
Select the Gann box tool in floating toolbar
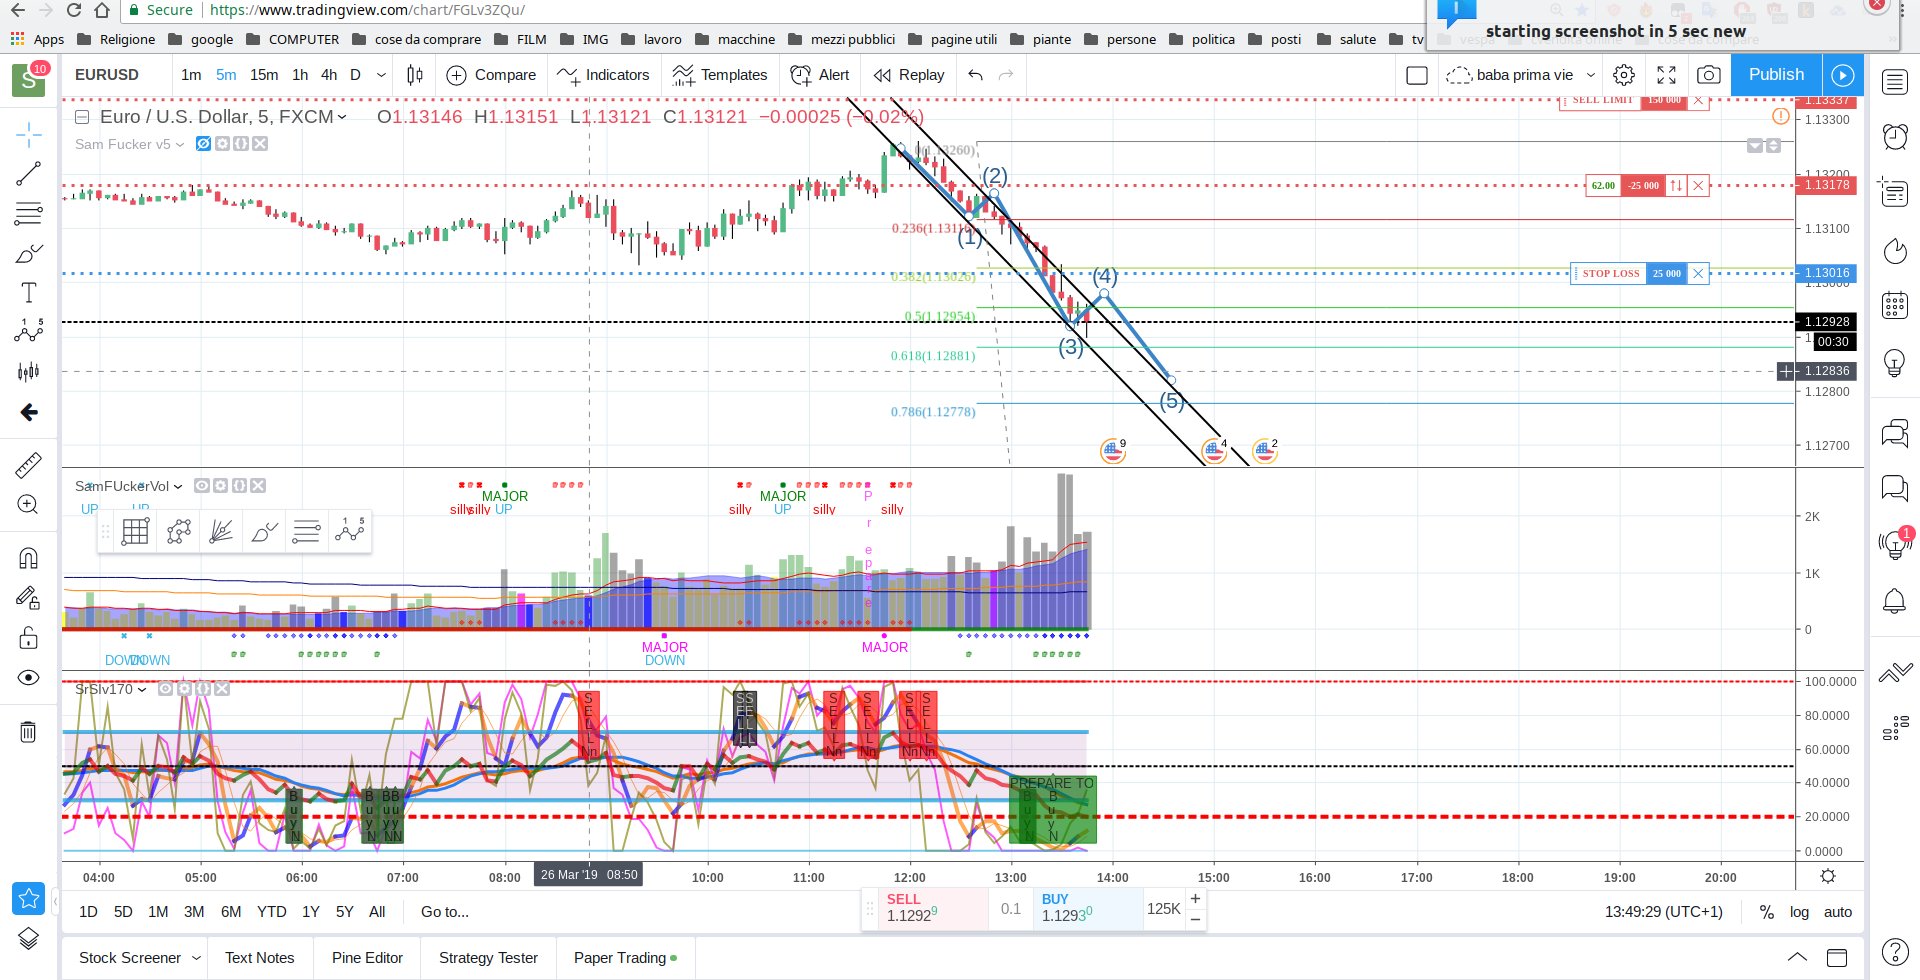click(x=135, y=531)
